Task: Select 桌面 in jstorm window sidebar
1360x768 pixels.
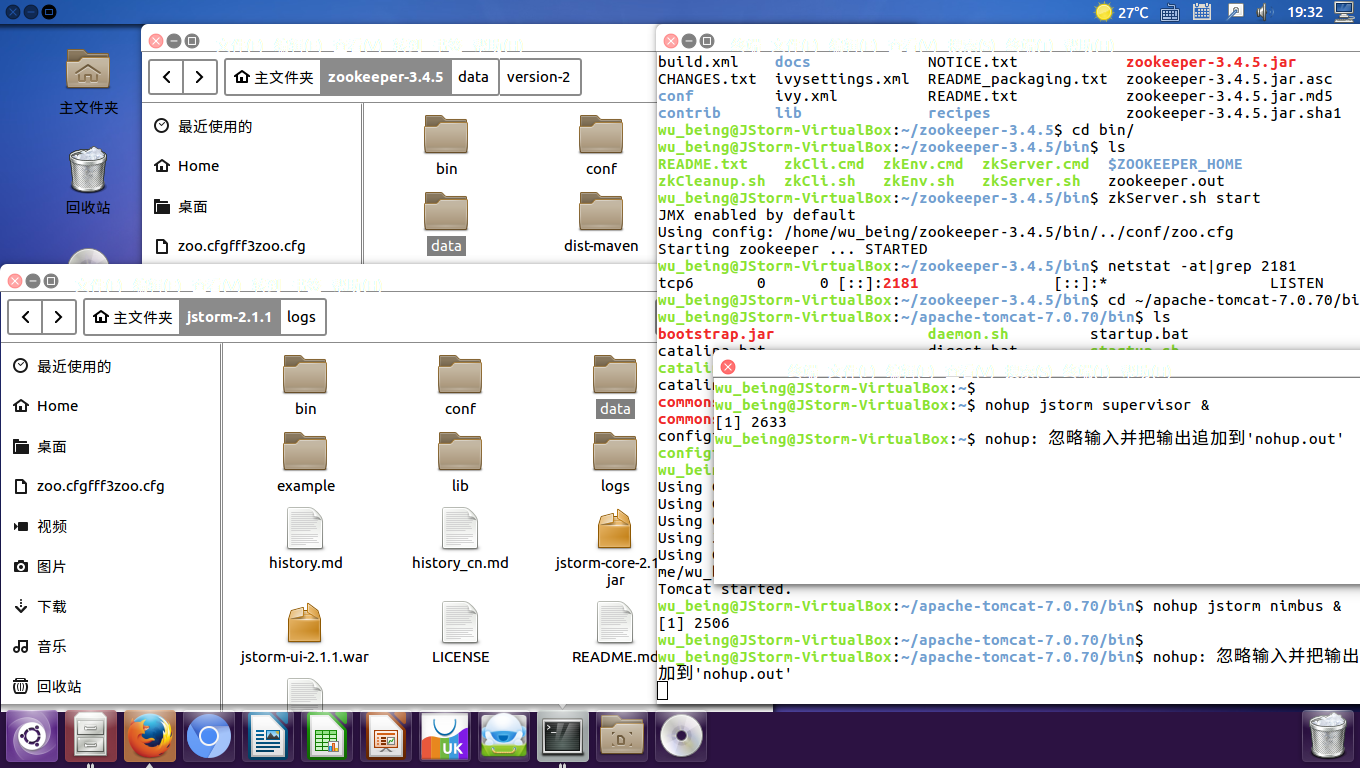Action: [110, 446]
